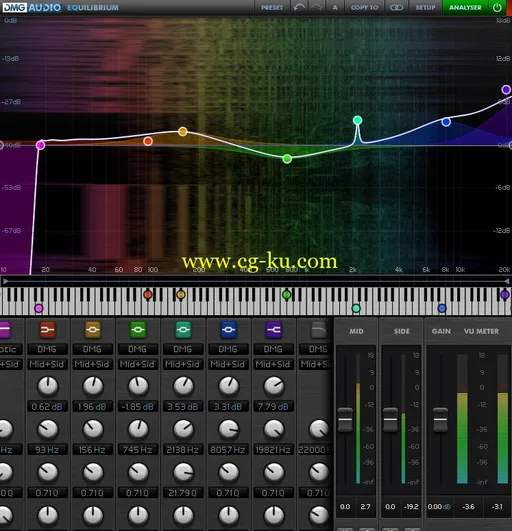Click the gain knob above 7.79 dB

[274, 386]
